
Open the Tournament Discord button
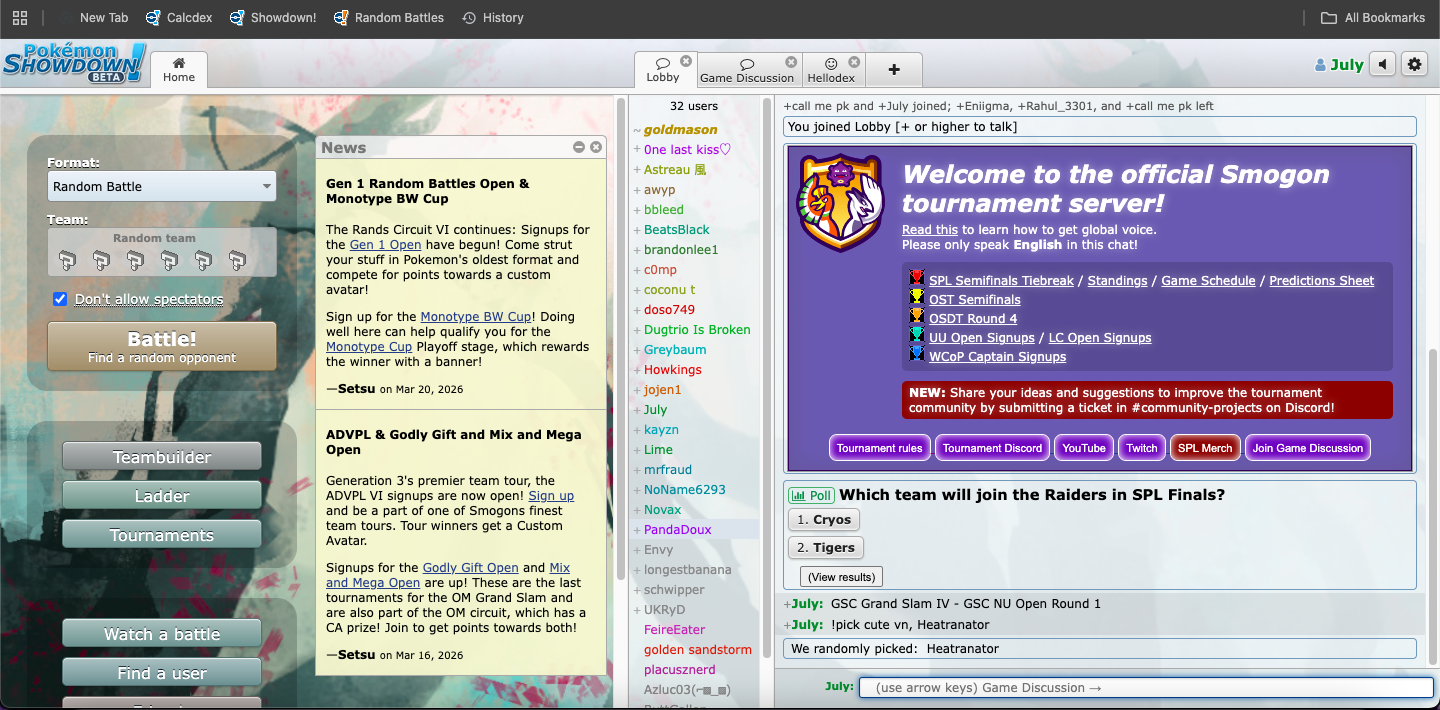tap(992, 448)
